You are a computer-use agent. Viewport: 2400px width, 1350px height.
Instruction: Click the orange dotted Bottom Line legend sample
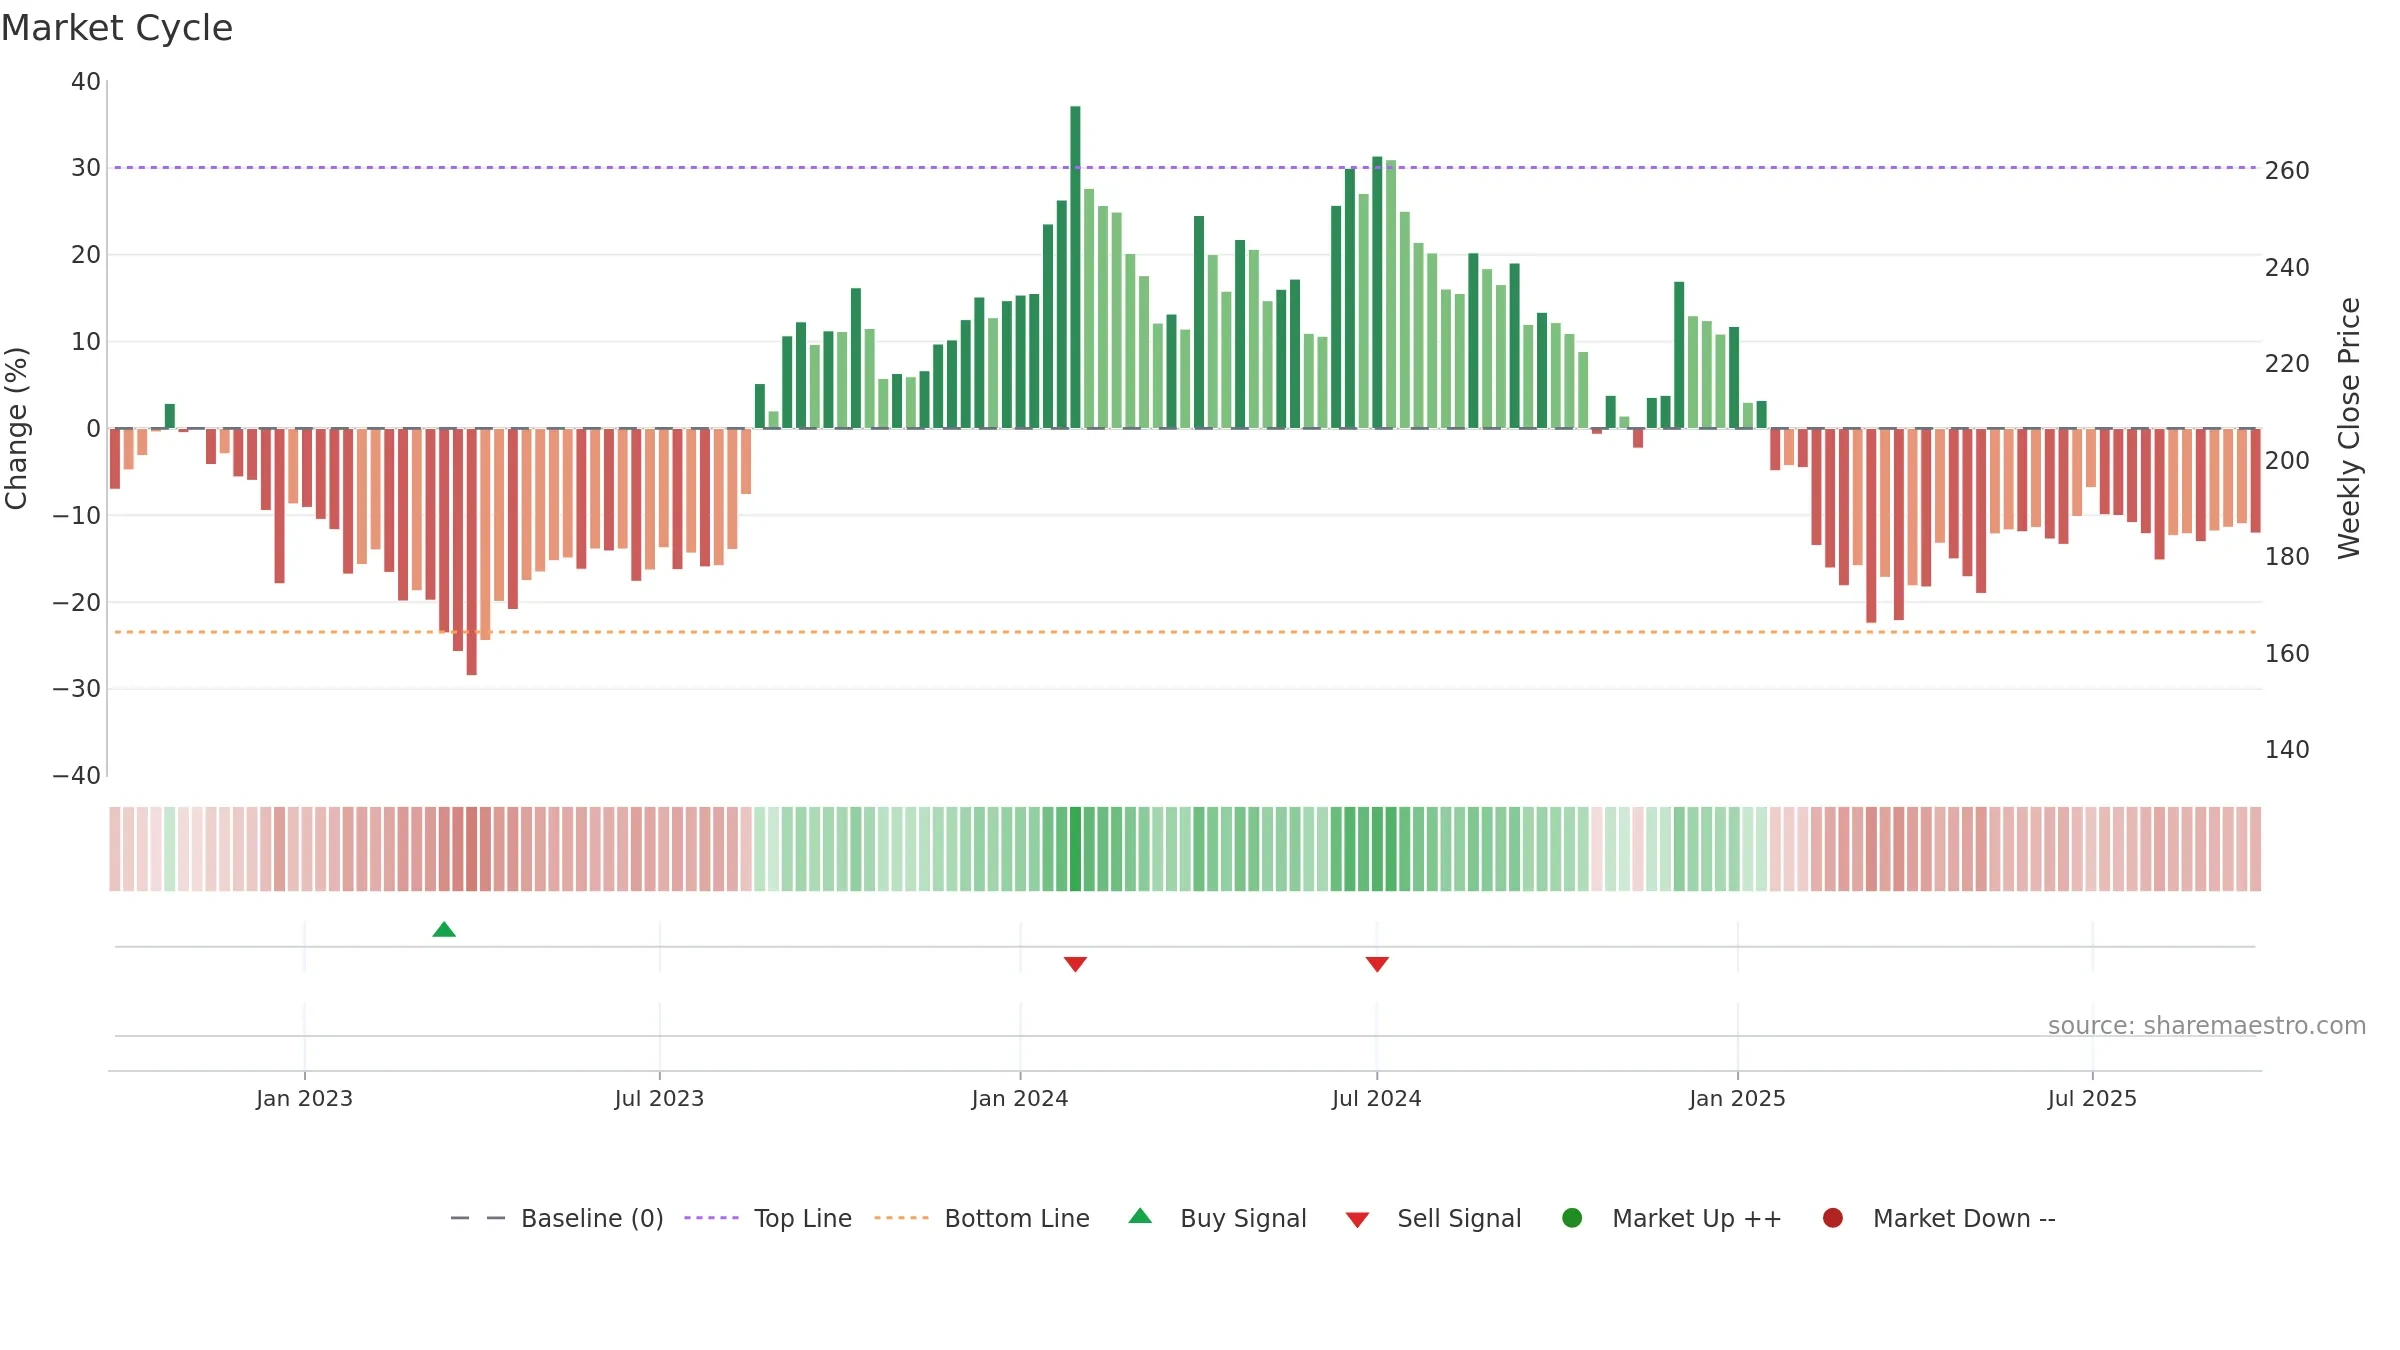901,1218
